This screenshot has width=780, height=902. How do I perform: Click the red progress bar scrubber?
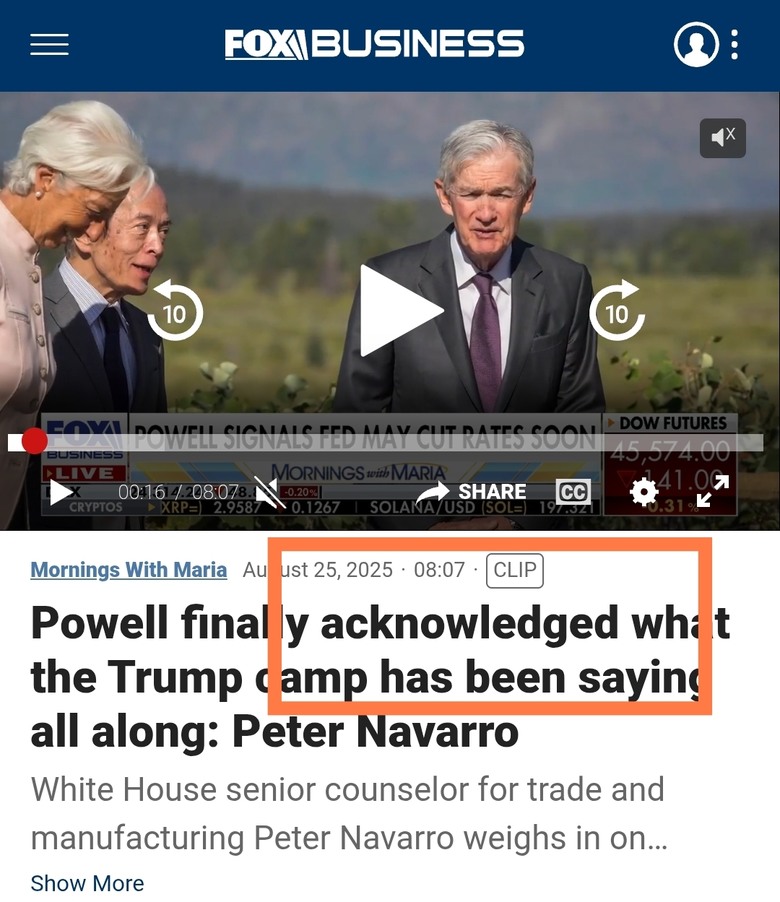35,442
